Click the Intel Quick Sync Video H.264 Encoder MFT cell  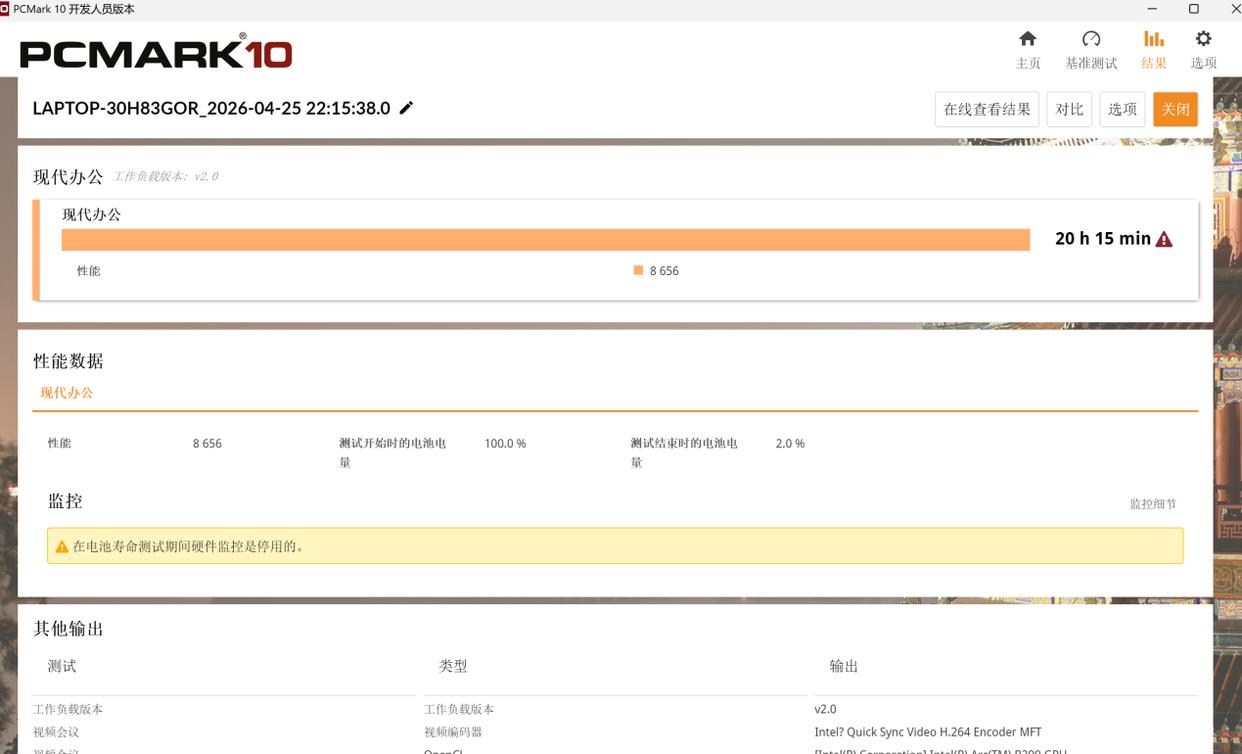[x=928, y=732]
